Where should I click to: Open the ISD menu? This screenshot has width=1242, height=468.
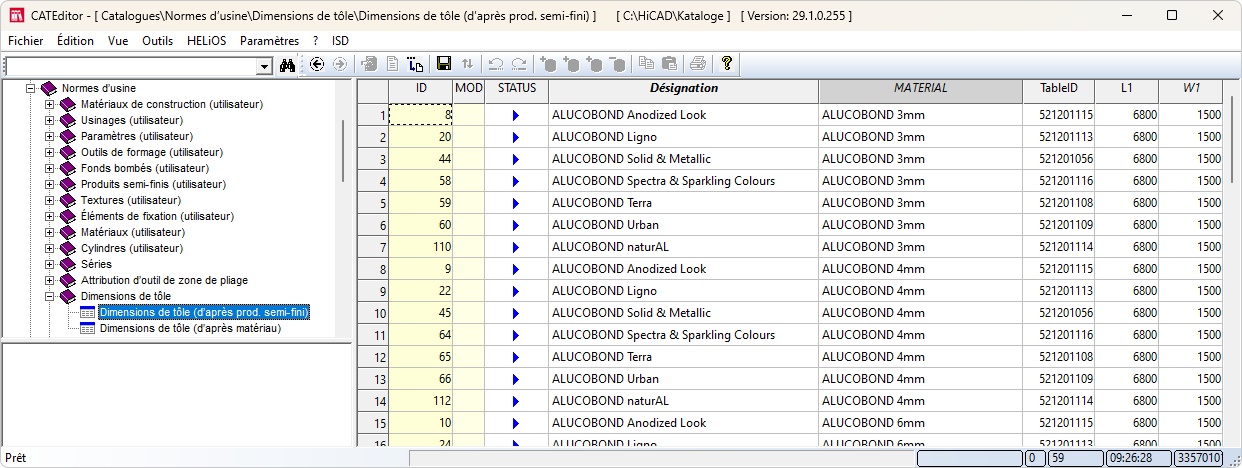coord(341,41)
